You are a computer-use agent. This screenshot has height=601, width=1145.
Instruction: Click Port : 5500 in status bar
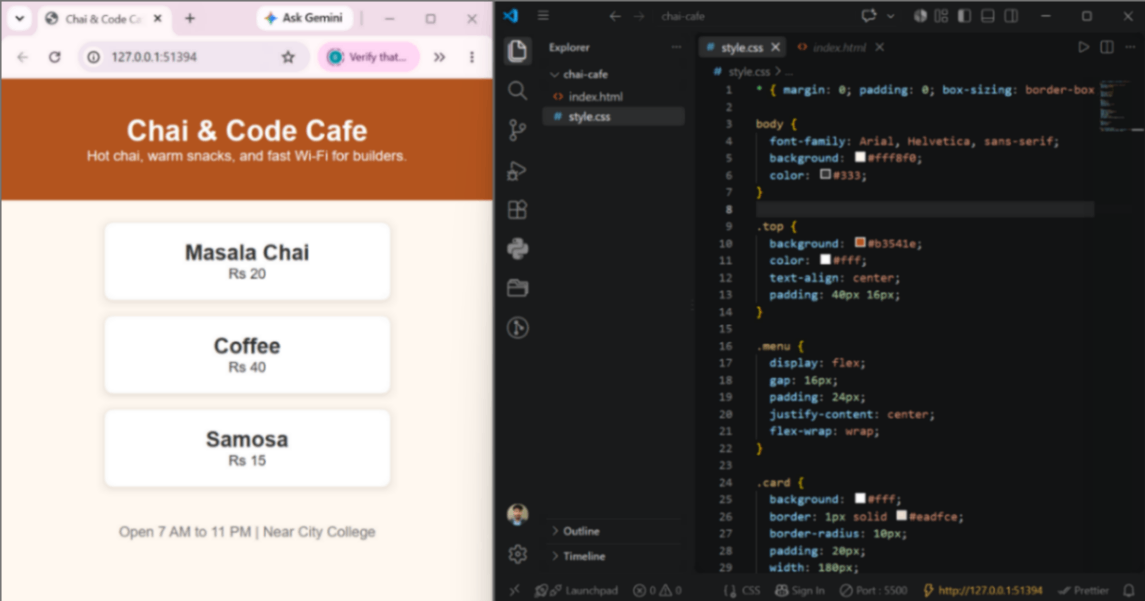click(873, 590)
